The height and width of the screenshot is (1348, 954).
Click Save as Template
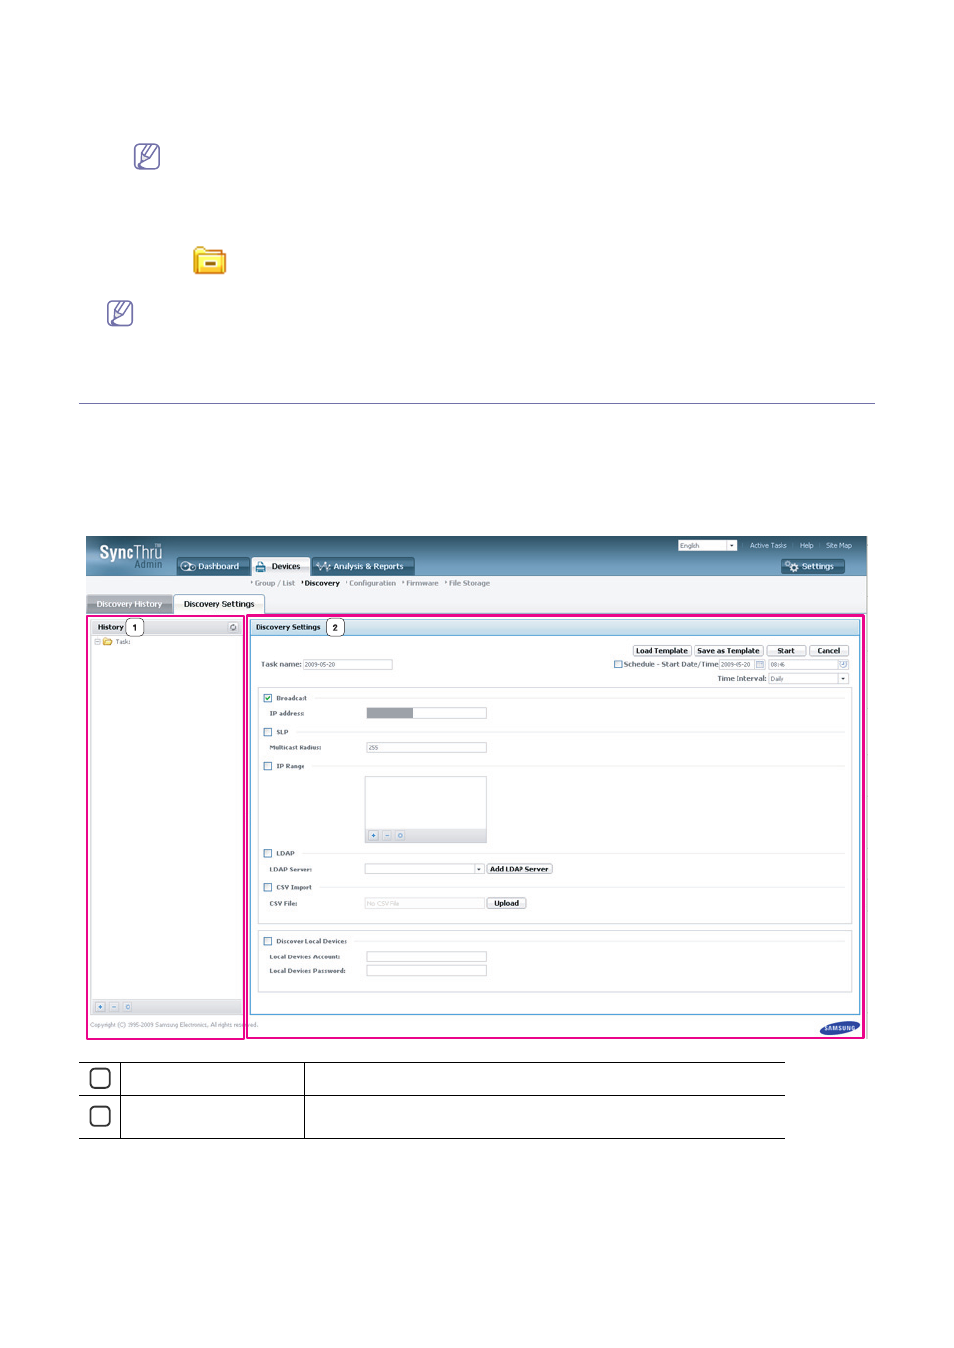point(728,651)
